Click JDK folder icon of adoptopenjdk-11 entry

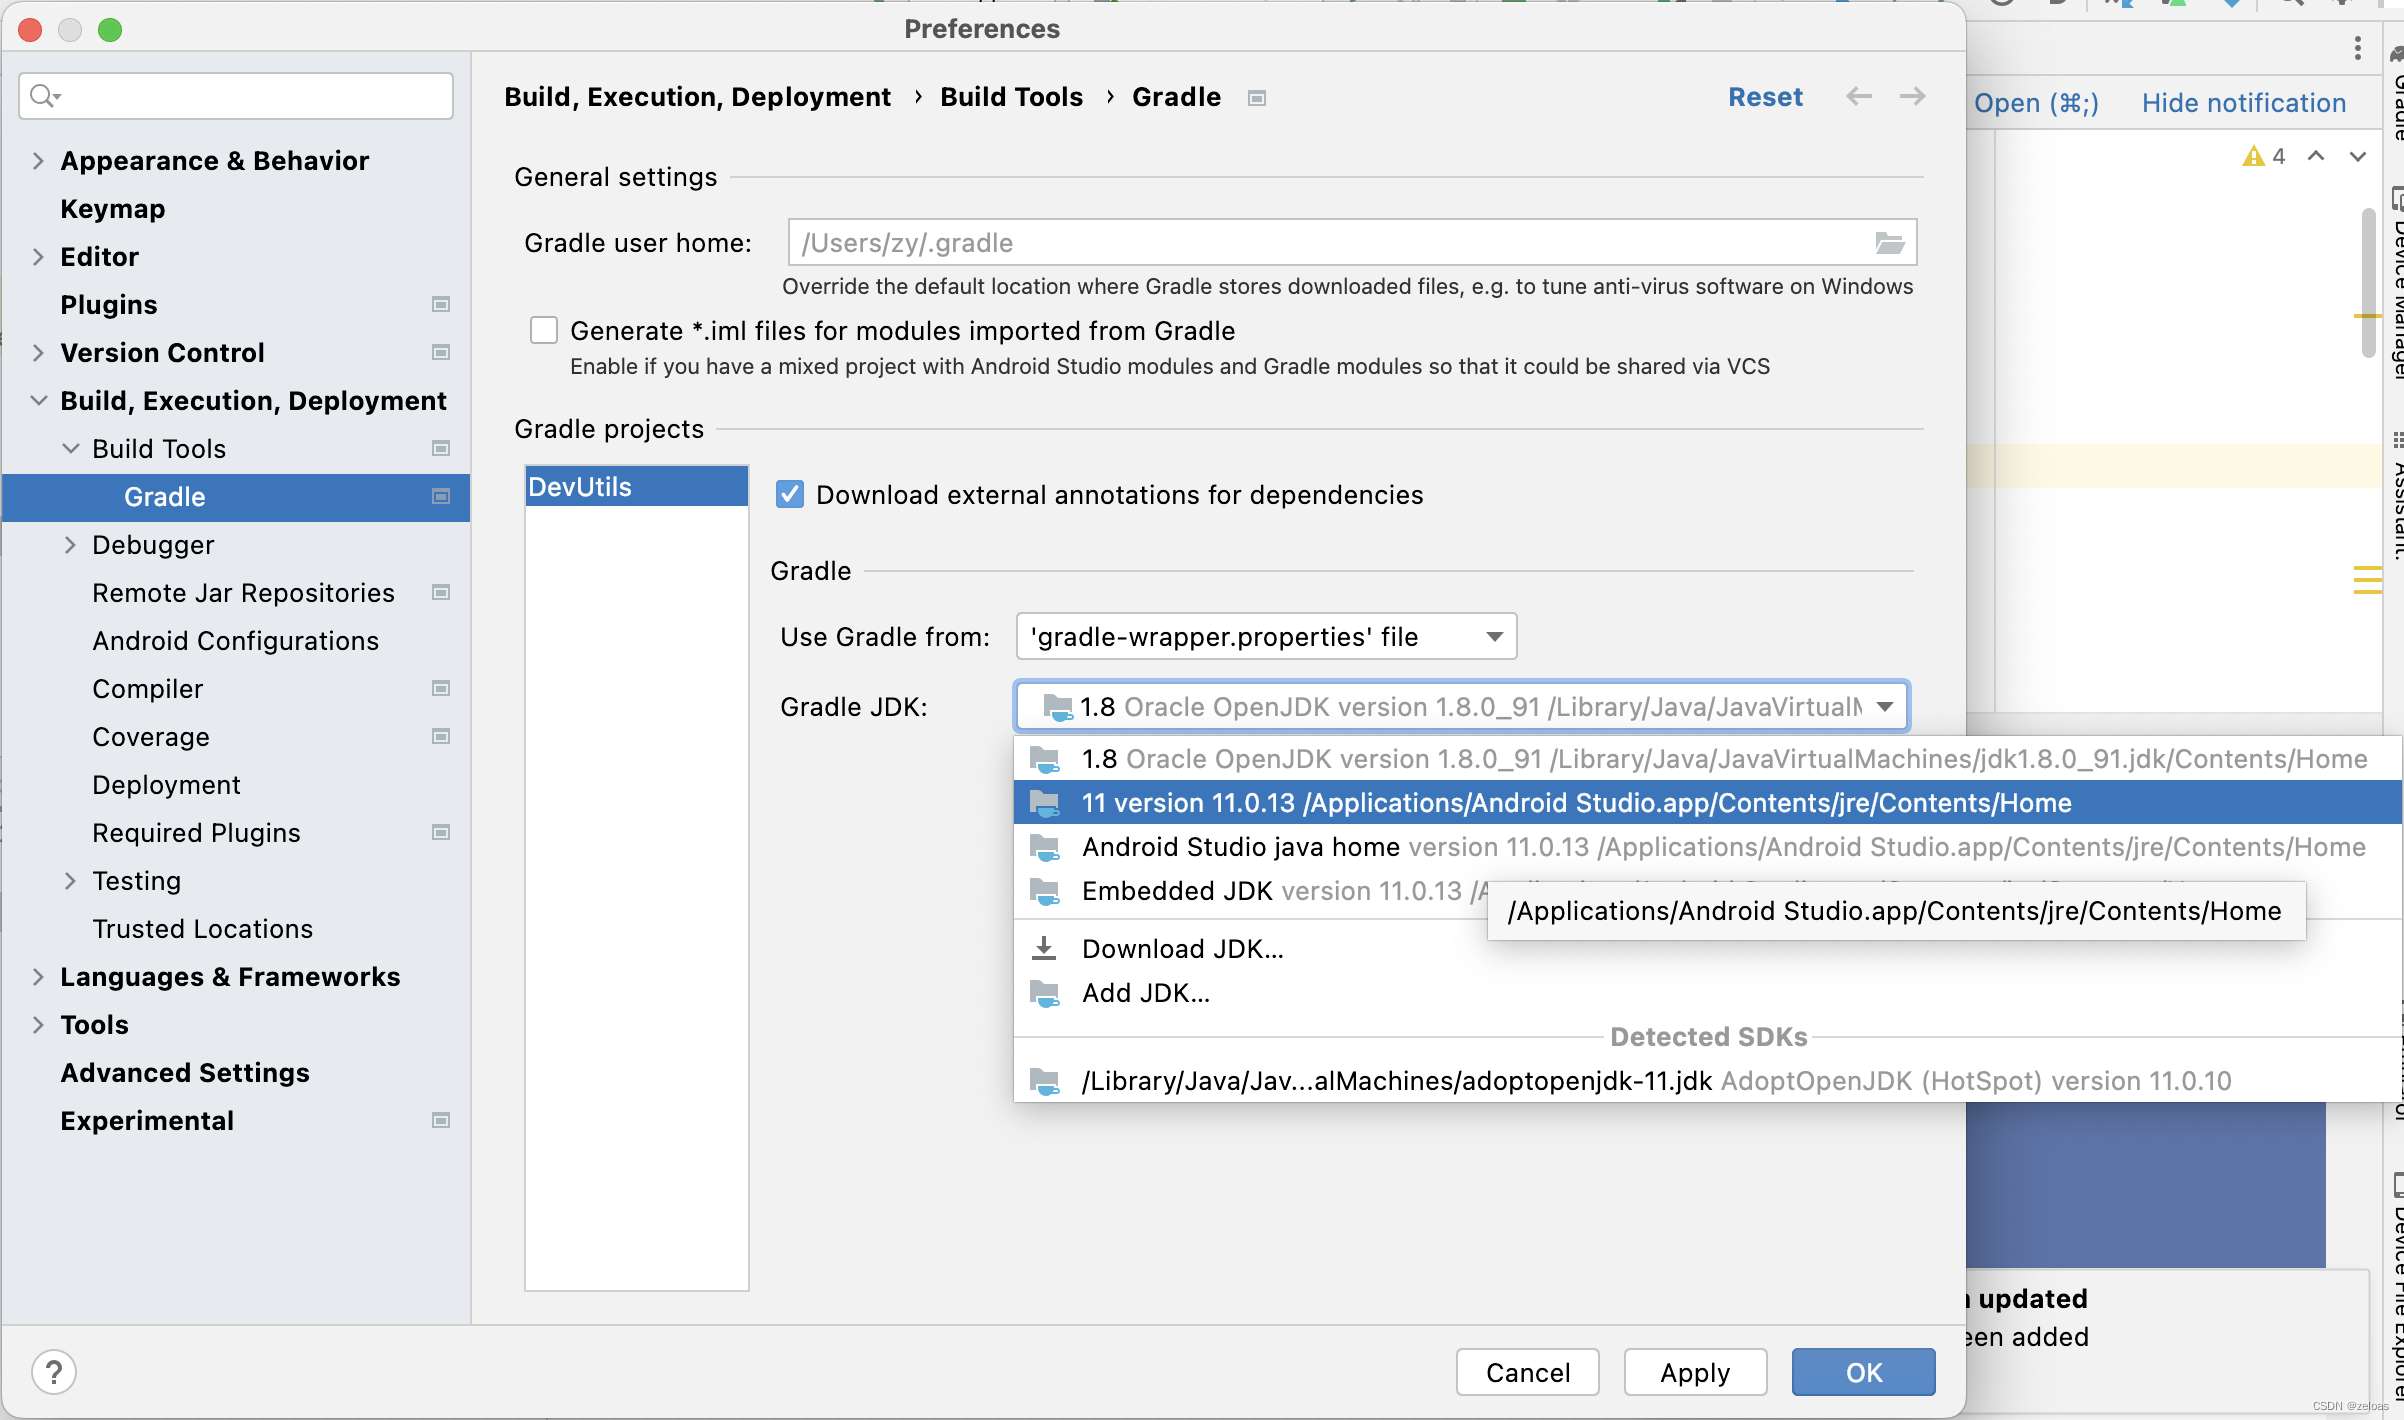pos(1045,1081)
